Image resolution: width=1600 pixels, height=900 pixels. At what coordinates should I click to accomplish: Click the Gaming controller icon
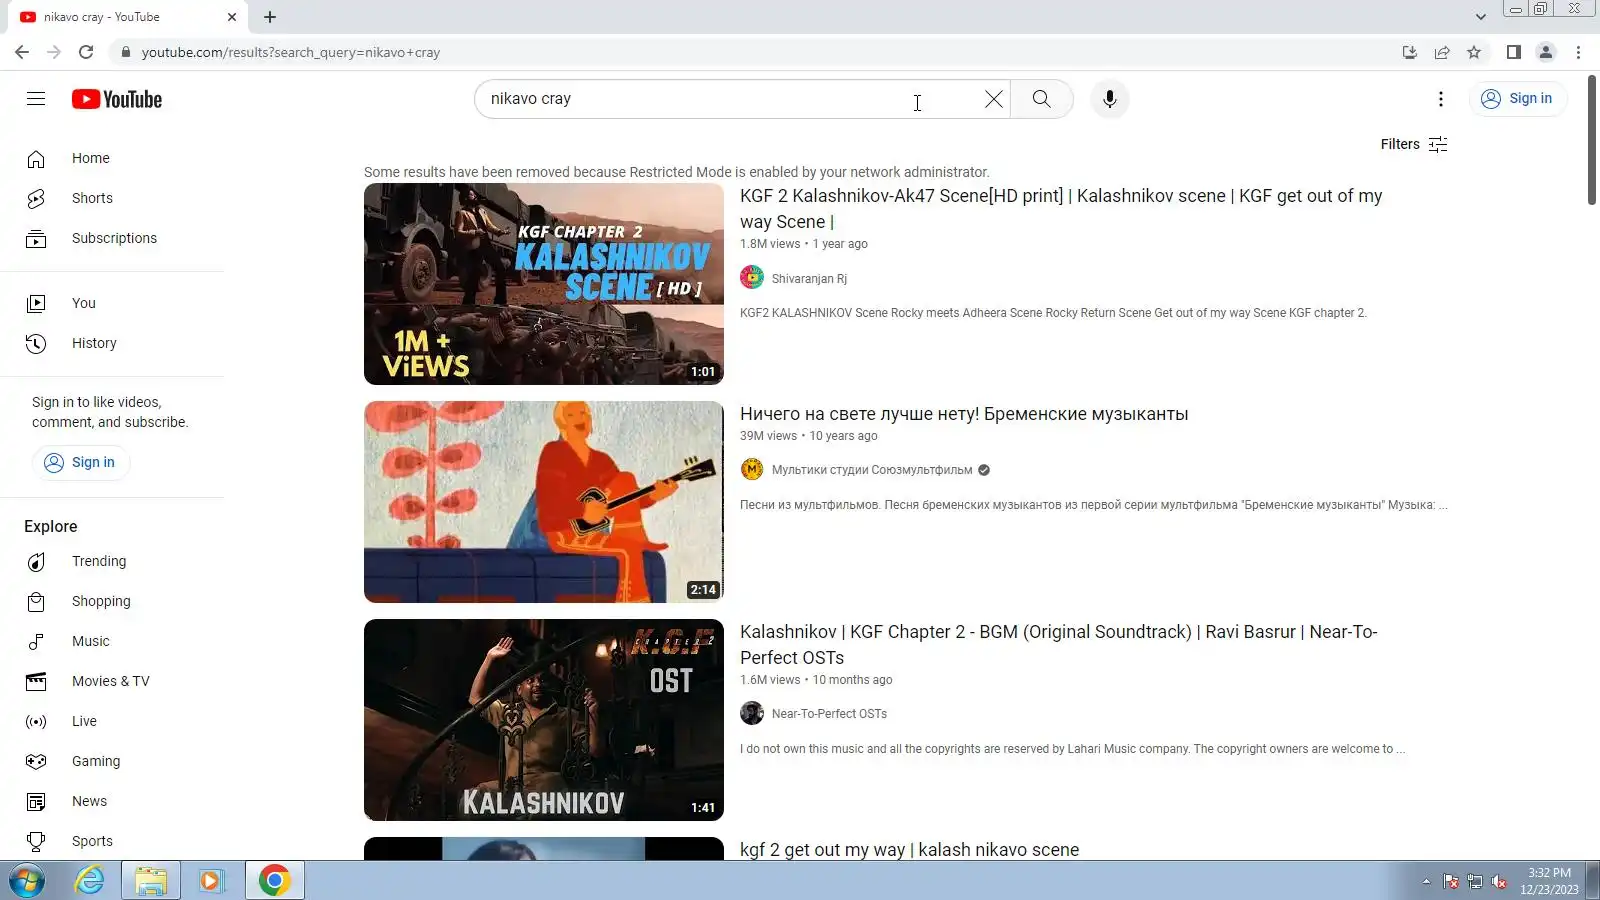pos(36,761)
